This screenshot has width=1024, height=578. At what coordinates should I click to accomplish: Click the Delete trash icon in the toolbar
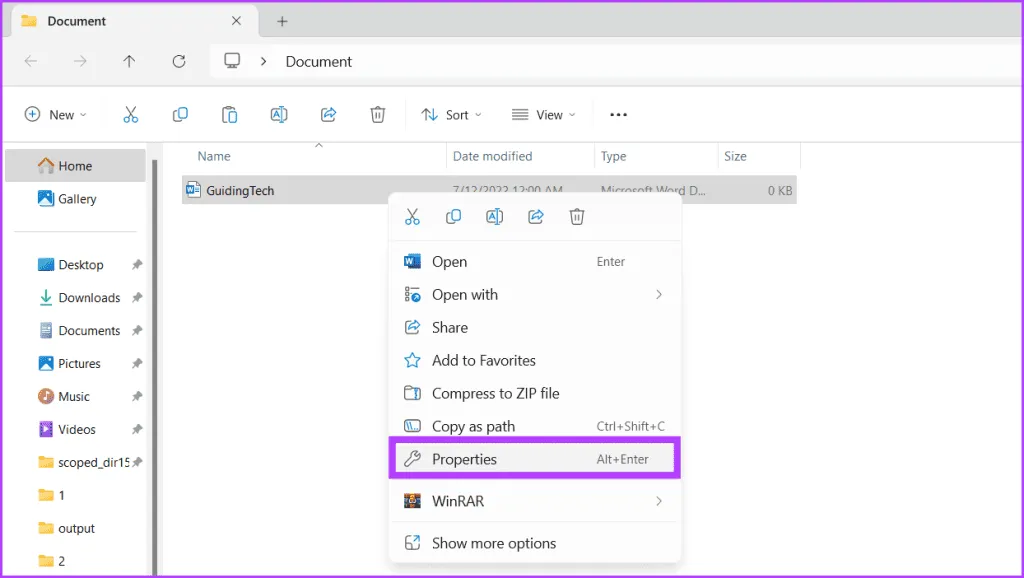pos(378,115)
